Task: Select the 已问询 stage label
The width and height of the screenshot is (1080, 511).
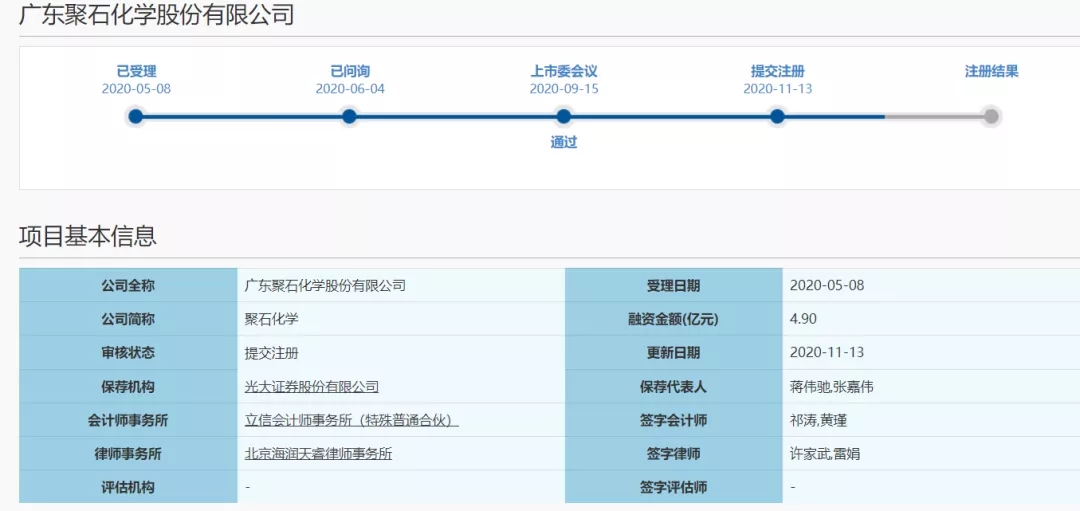Action: [350, 71]
